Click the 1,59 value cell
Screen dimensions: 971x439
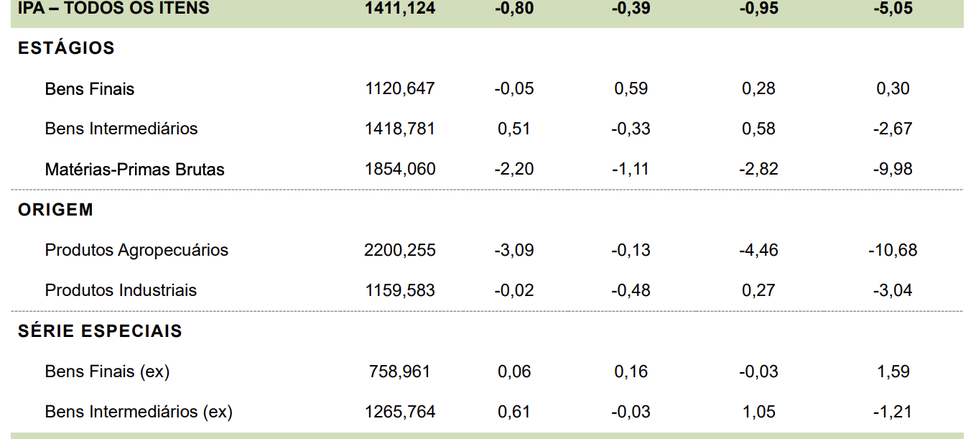893,372
